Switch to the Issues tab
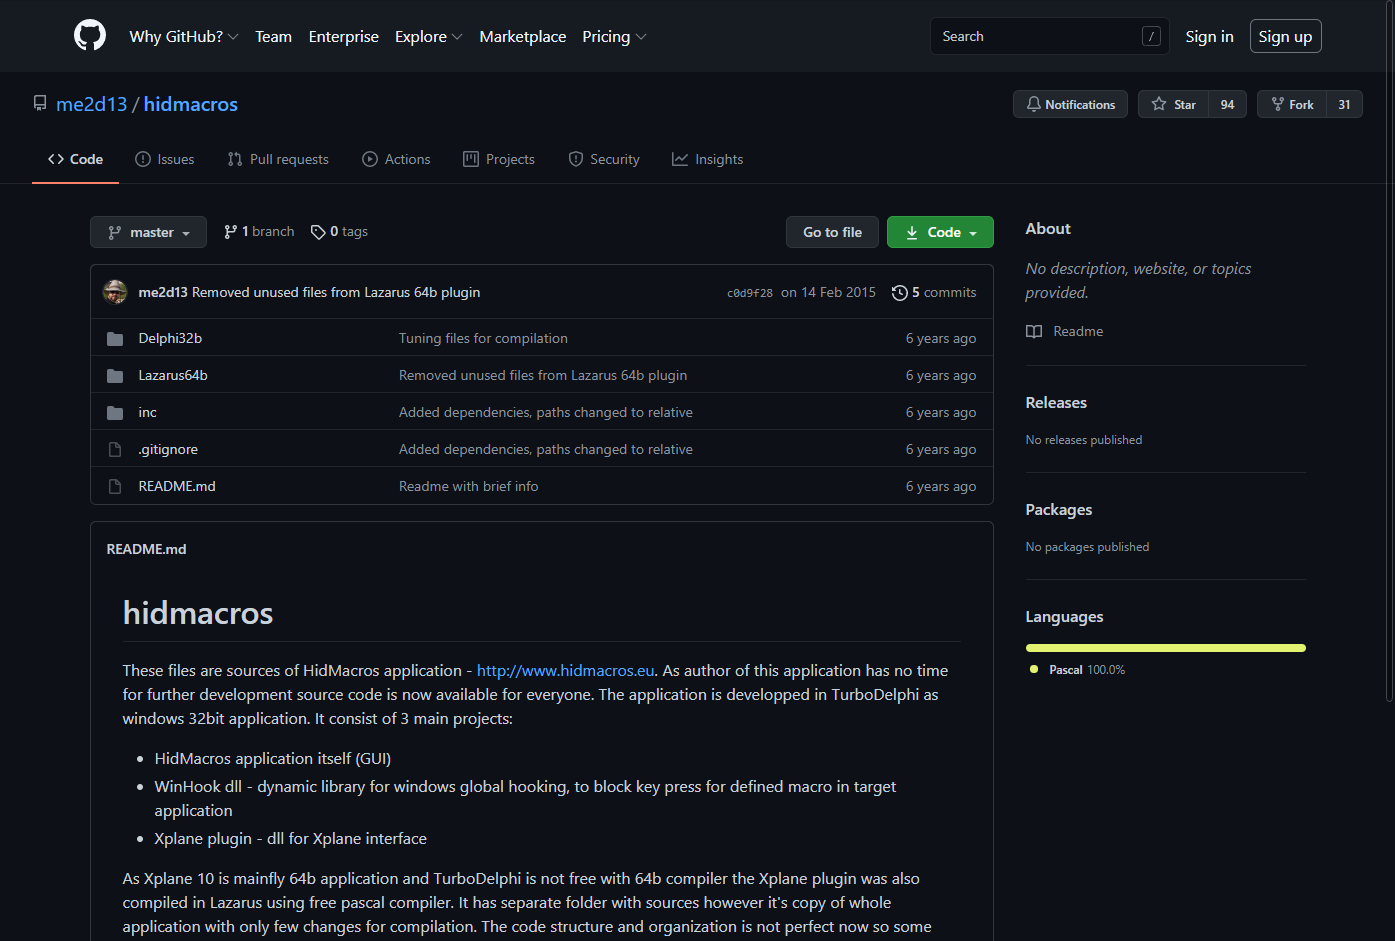 (x=165, y=159)
